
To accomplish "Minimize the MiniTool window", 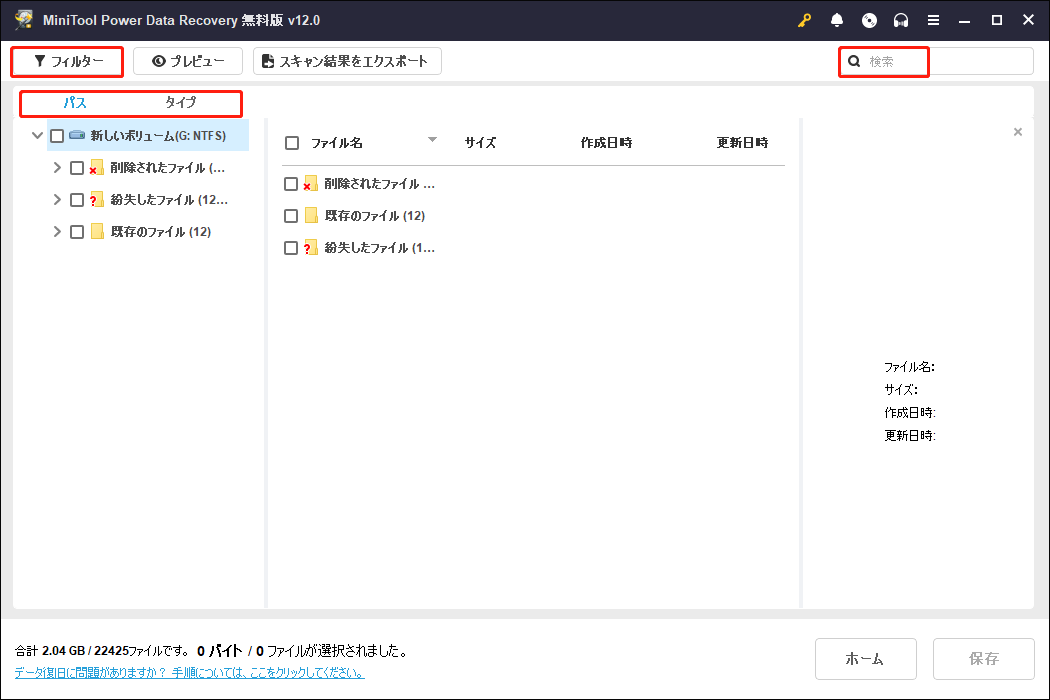I will coord(964,21).
